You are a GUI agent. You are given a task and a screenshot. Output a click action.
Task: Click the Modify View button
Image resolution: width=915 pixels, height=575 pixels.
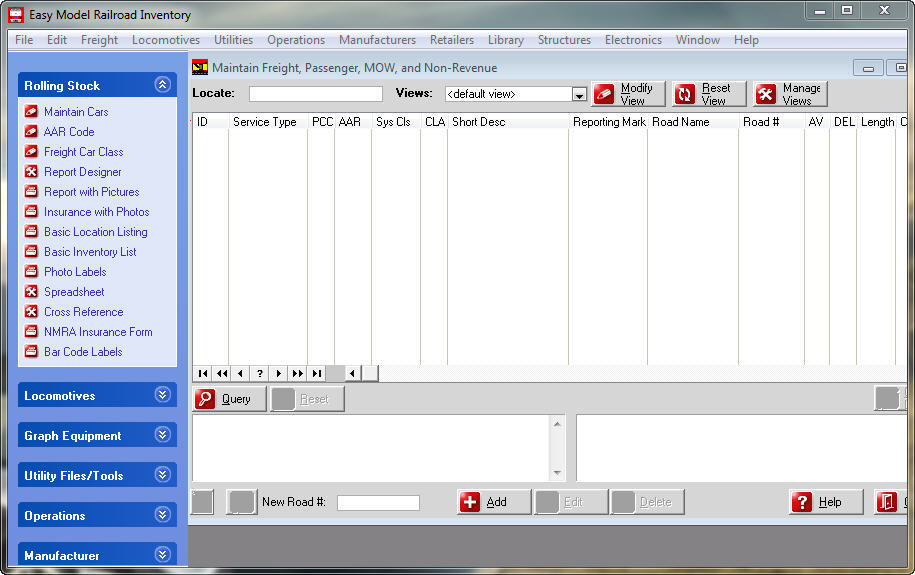628,94
